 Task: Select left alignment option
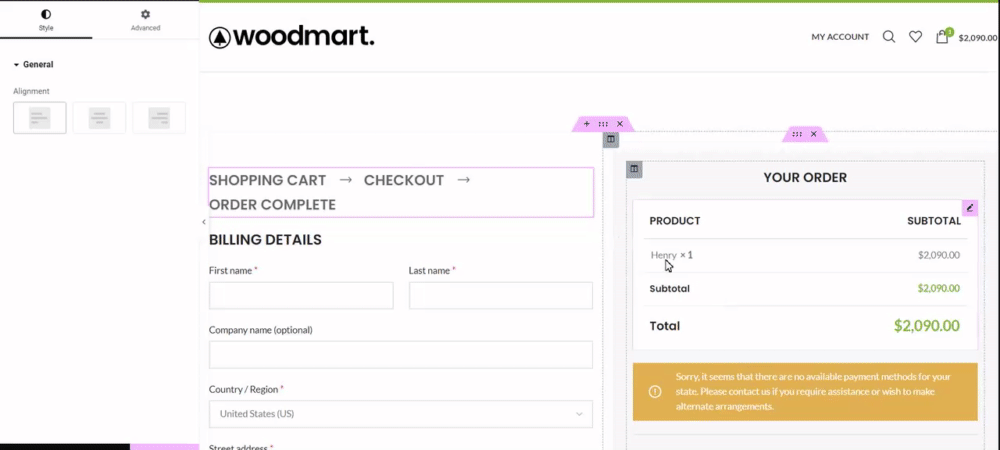click(x=40, y=118)
